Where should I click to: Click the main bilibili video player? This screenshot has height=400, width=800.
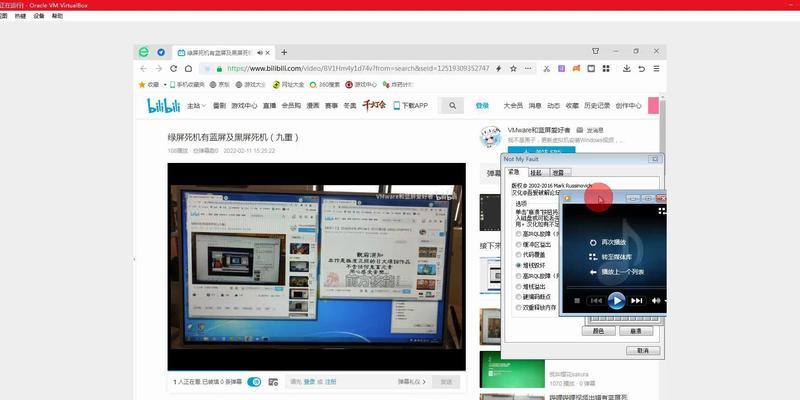(x=316, y=267)
